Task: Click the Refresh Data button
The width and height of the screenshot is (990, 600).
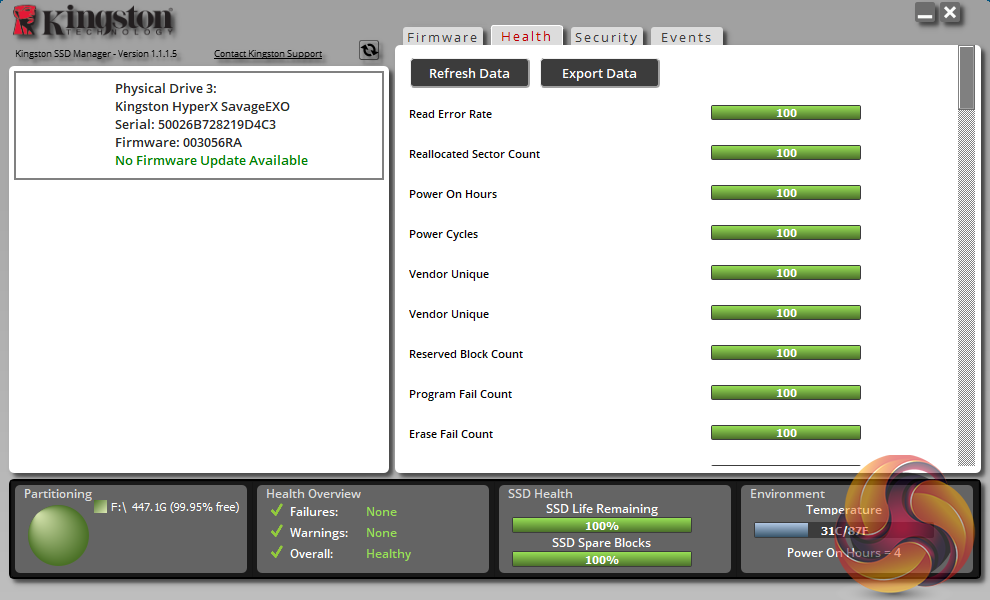Action: (x=469, y=73)
